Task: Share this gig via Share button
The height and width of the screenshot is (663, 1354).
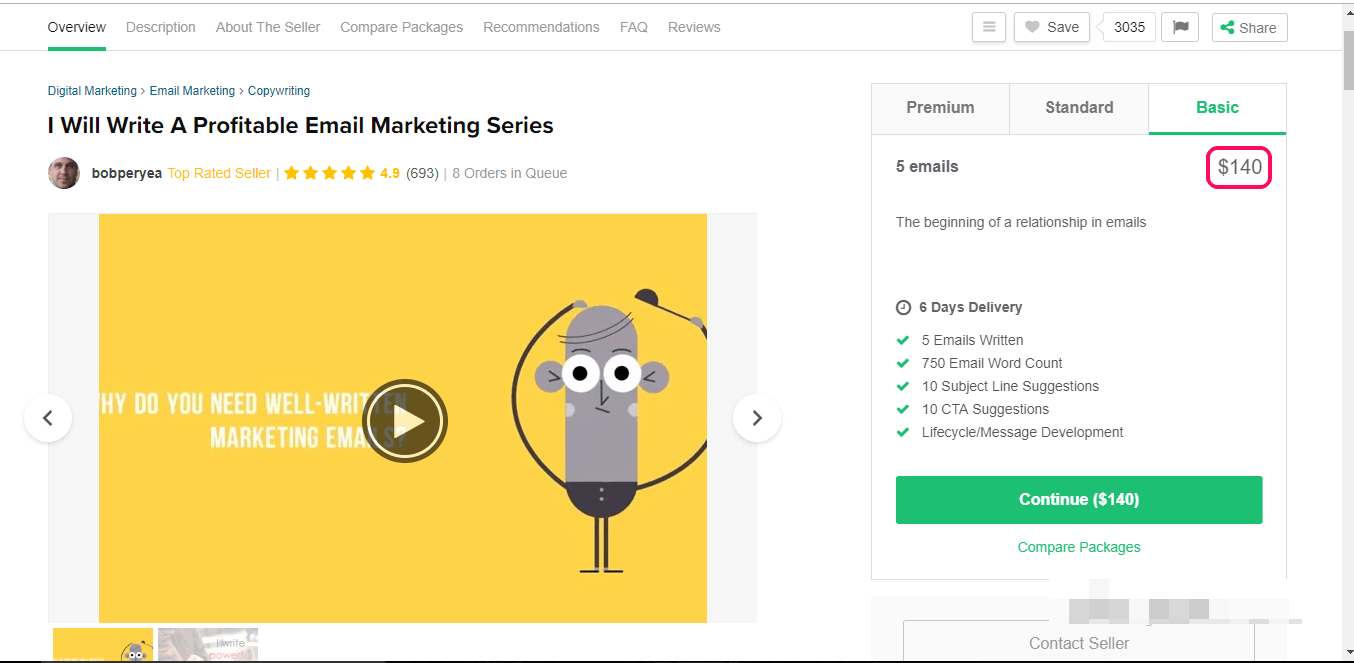Action: [1248, 28]
